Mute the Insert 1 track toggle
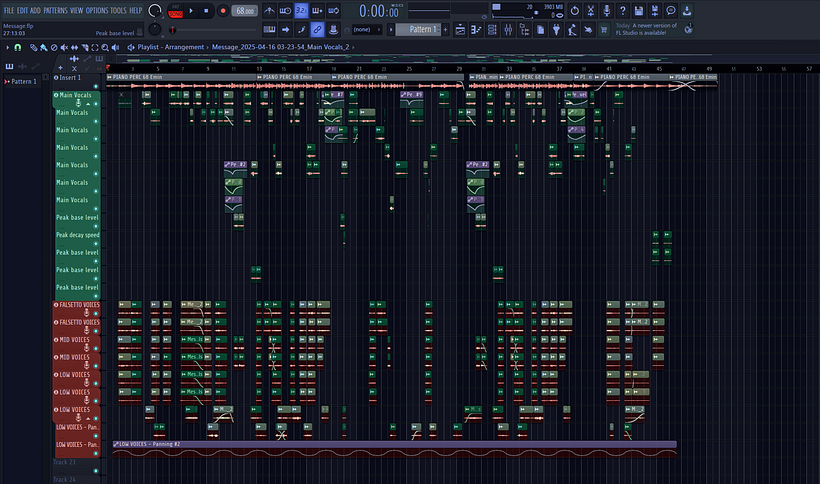Screen dimensions: 820x484 coord(96,86)
